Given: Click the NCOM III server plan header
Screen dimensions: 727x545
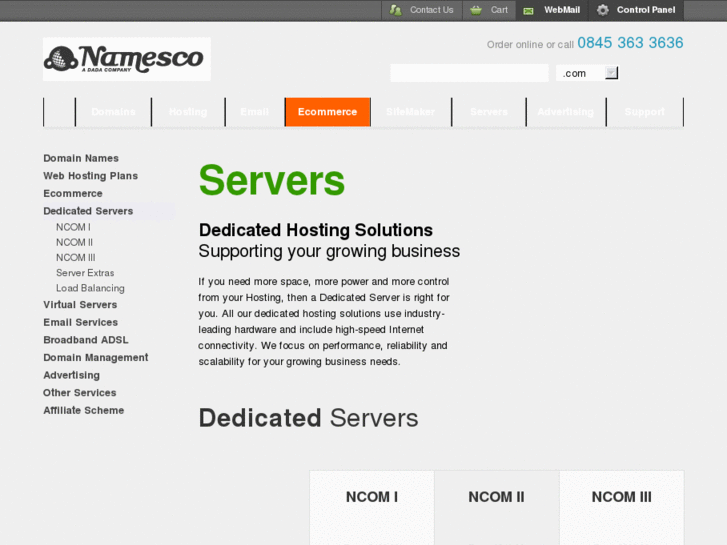Looking at the screenshot, I should 621,497.
